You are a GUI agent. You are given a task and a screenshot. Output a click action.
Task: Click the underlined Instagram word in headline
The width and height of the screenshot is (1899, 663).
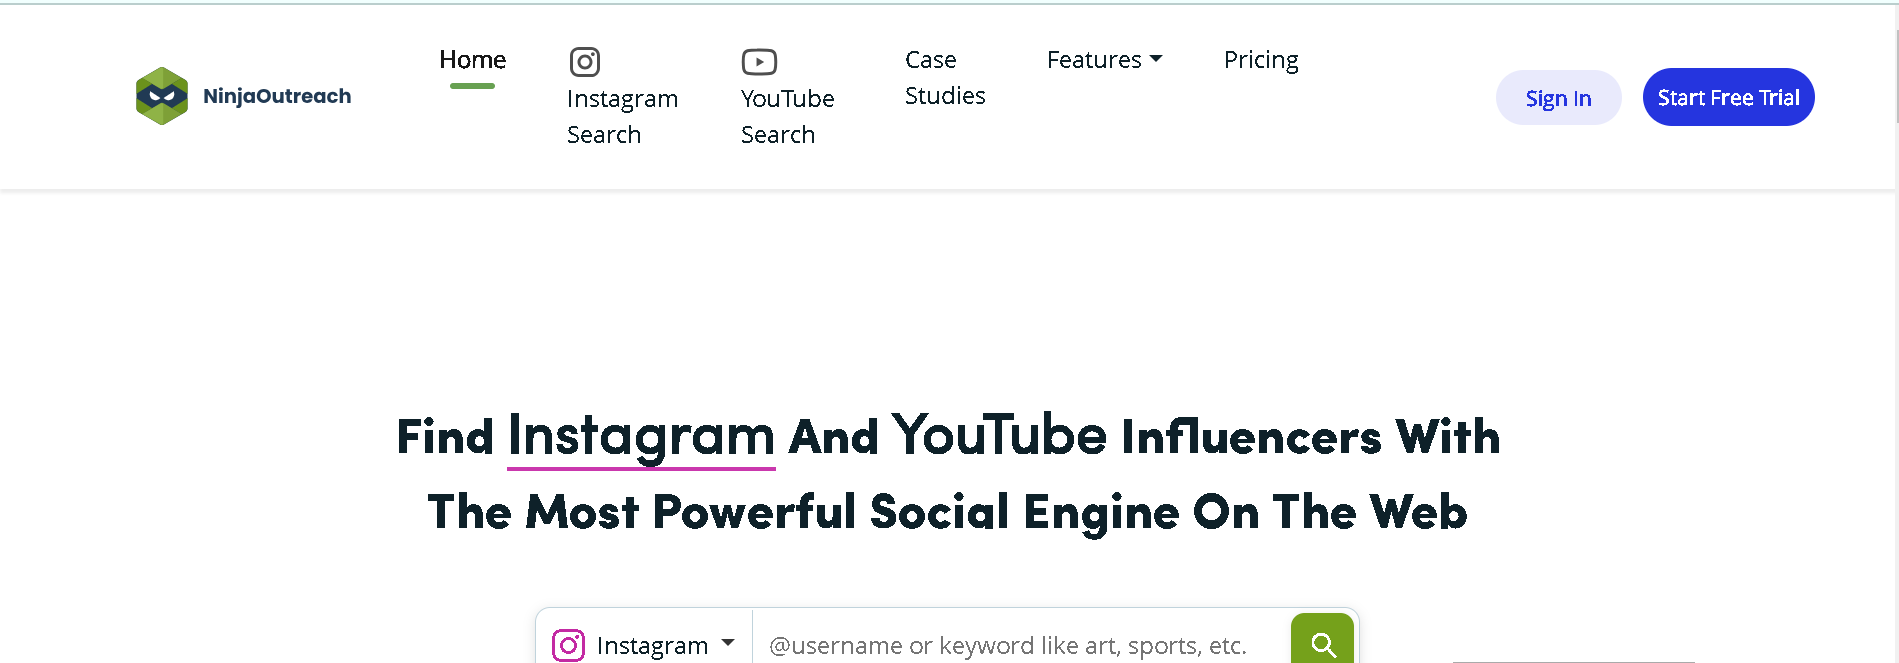[x=641, y=437]
